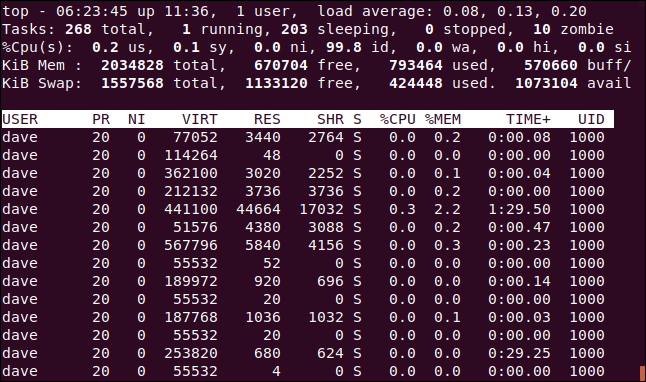
Task: Click swap free value 1133120
Action: 276,83
